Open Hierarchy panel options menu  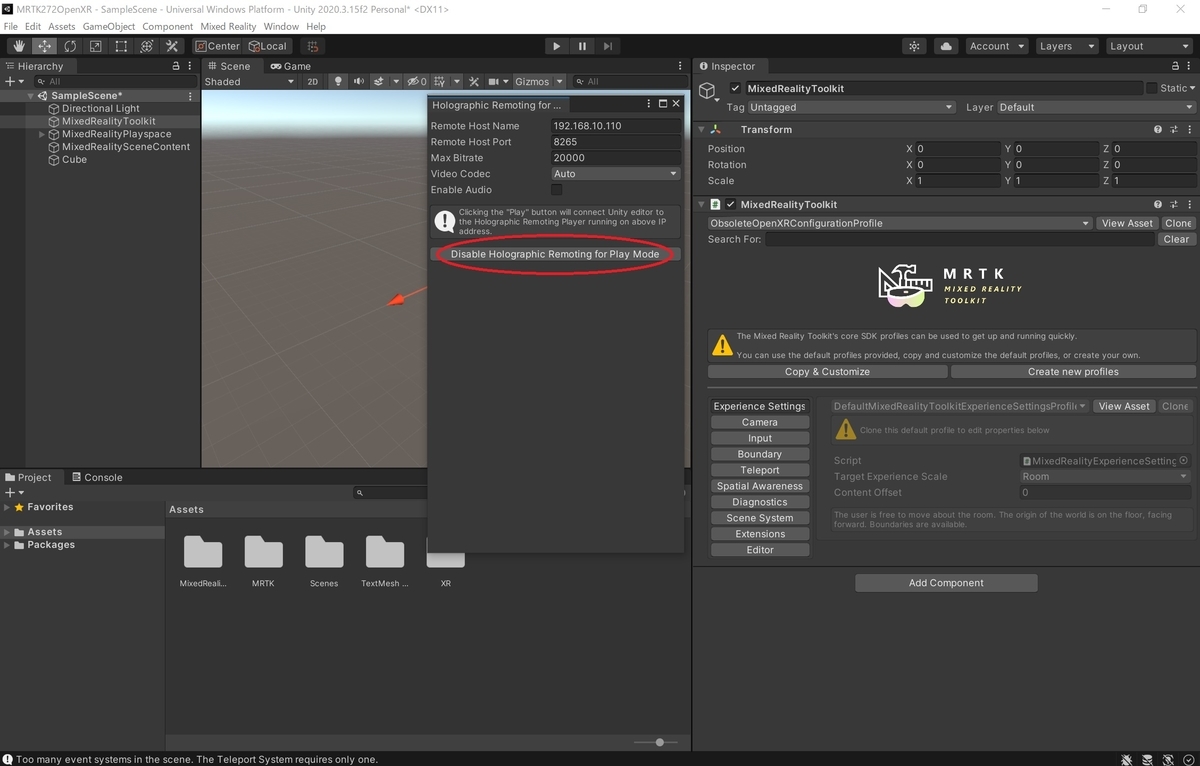(x=190, y=66)
